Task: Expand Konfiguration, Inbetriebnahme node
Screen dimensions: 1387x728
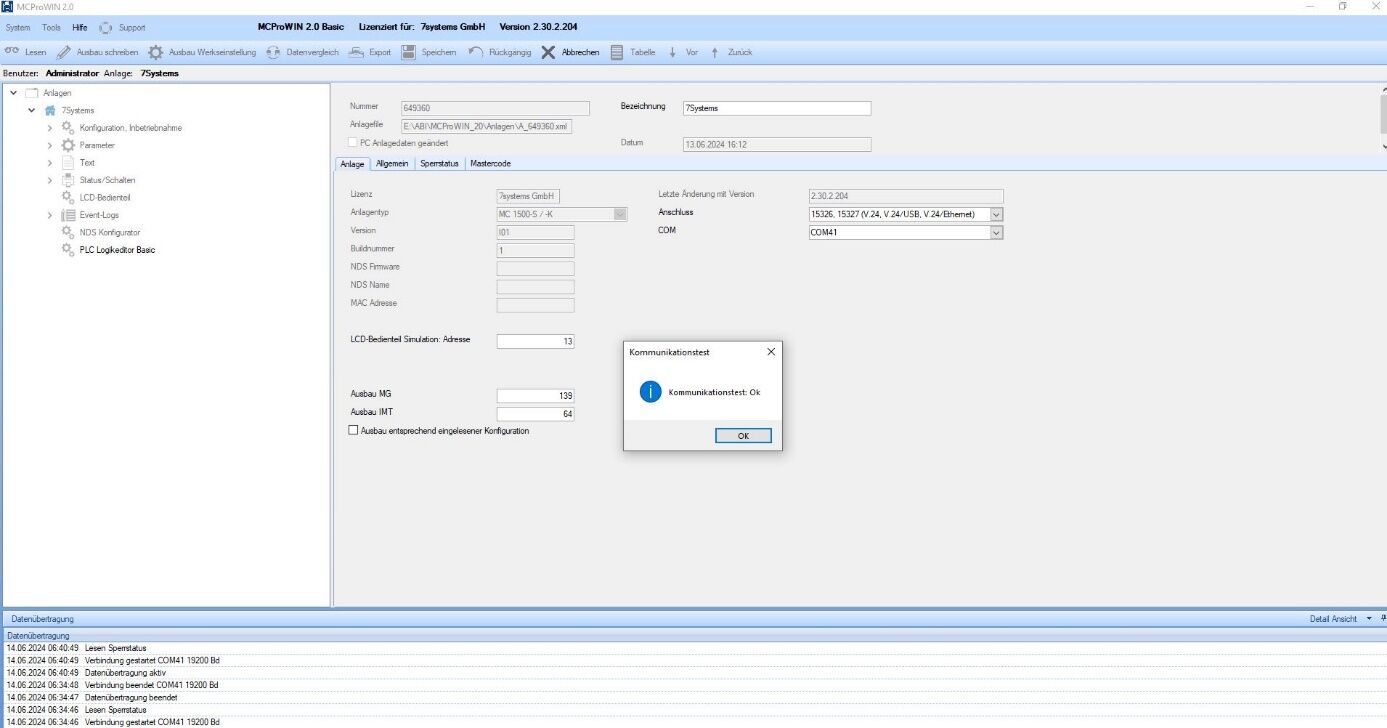Action: 50,128
